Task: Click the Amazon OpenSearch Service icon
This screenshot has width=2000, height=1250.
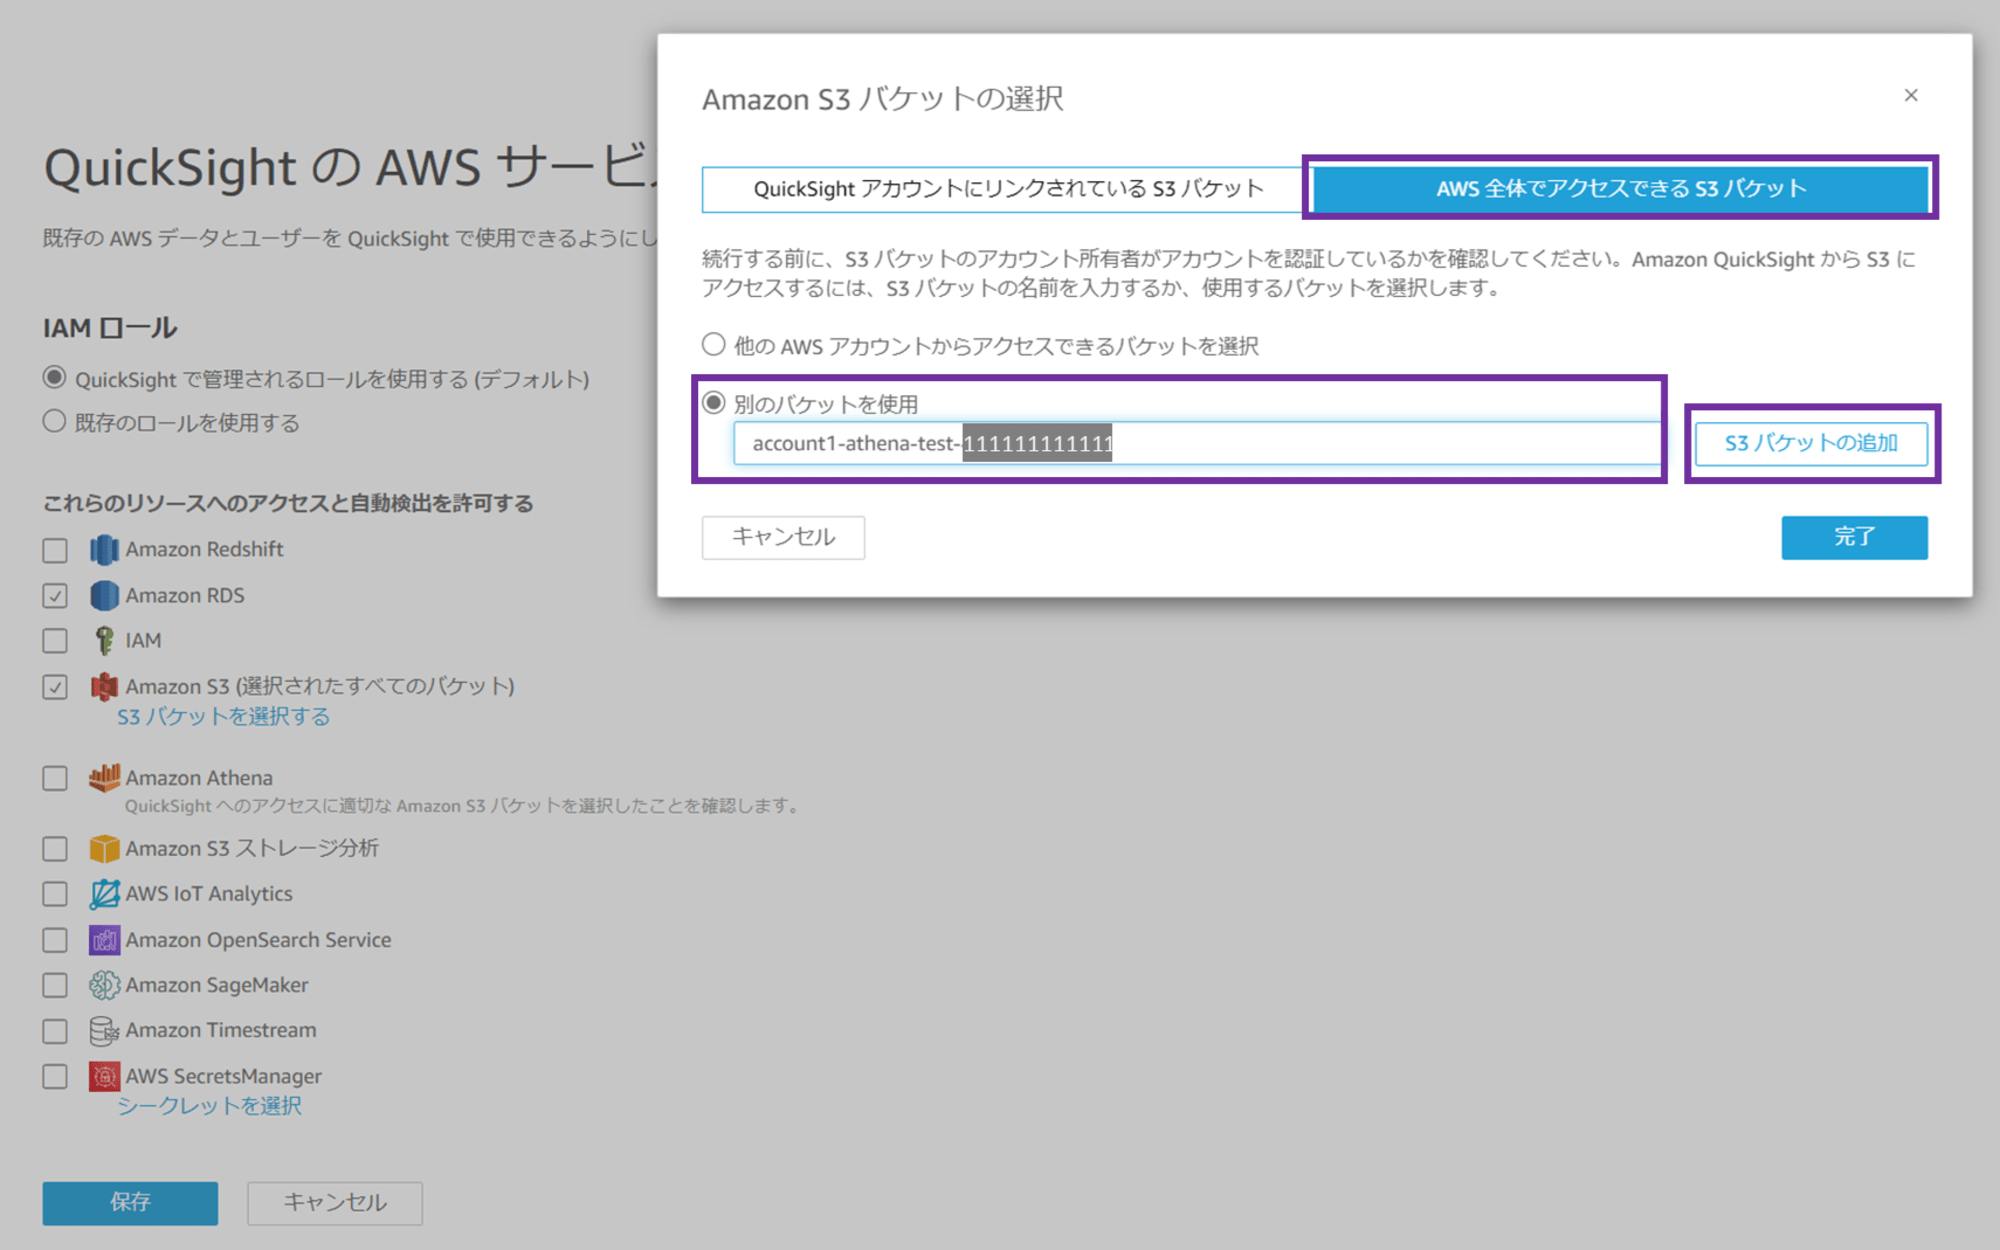Action: point(104,940)
